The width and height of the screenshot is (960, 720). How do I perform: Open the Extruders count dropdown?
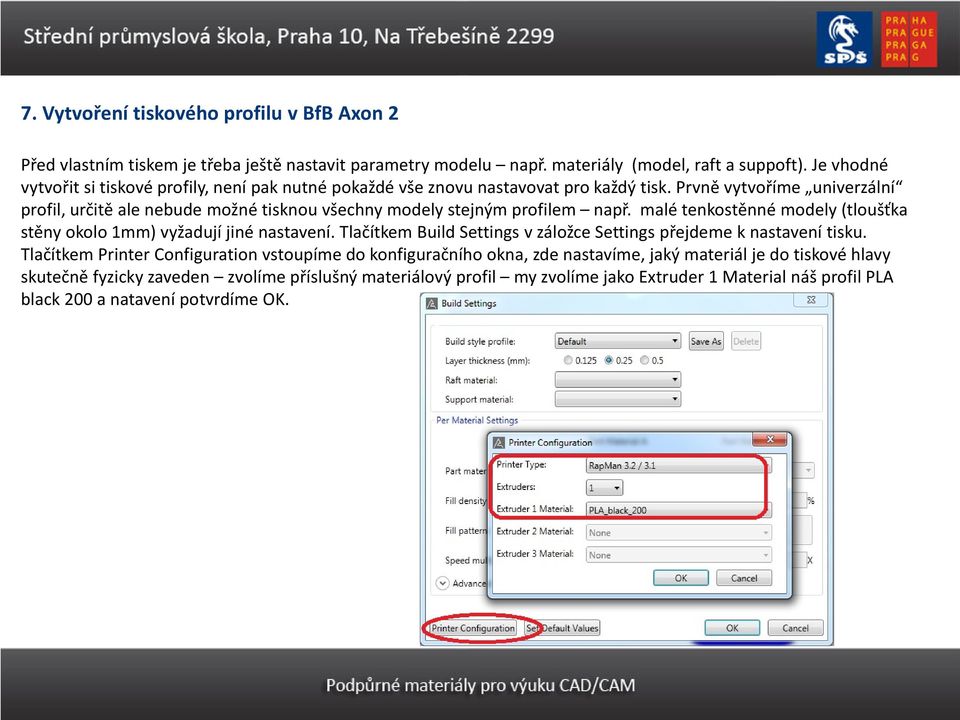[x=604, y=488]
